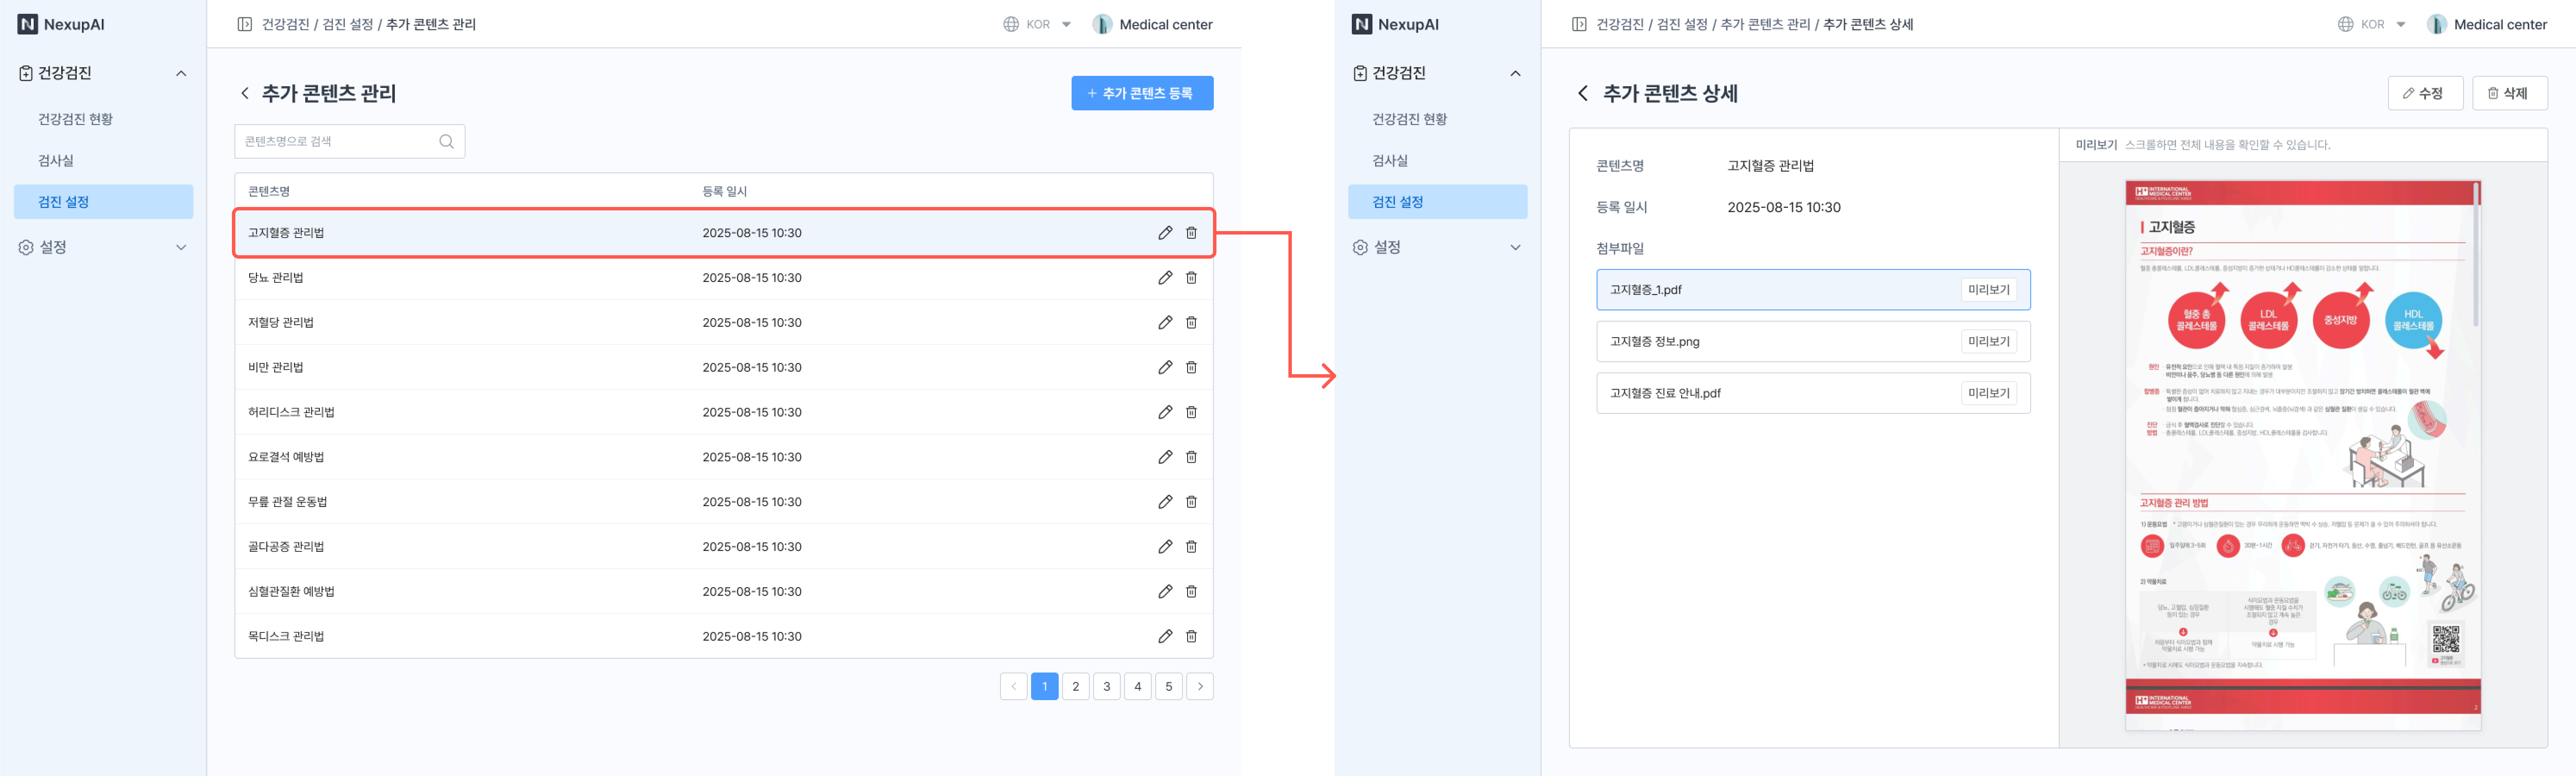Click trash icon for 저혈당 관리법 row

coord(1191,323)
